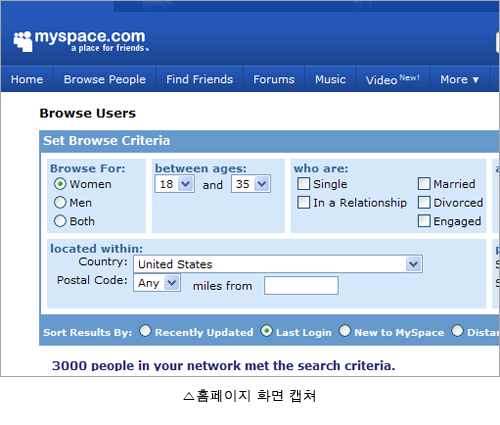Check the Divorced option
This screenshot has width=500, height=425.
click(x=424, y=202)
